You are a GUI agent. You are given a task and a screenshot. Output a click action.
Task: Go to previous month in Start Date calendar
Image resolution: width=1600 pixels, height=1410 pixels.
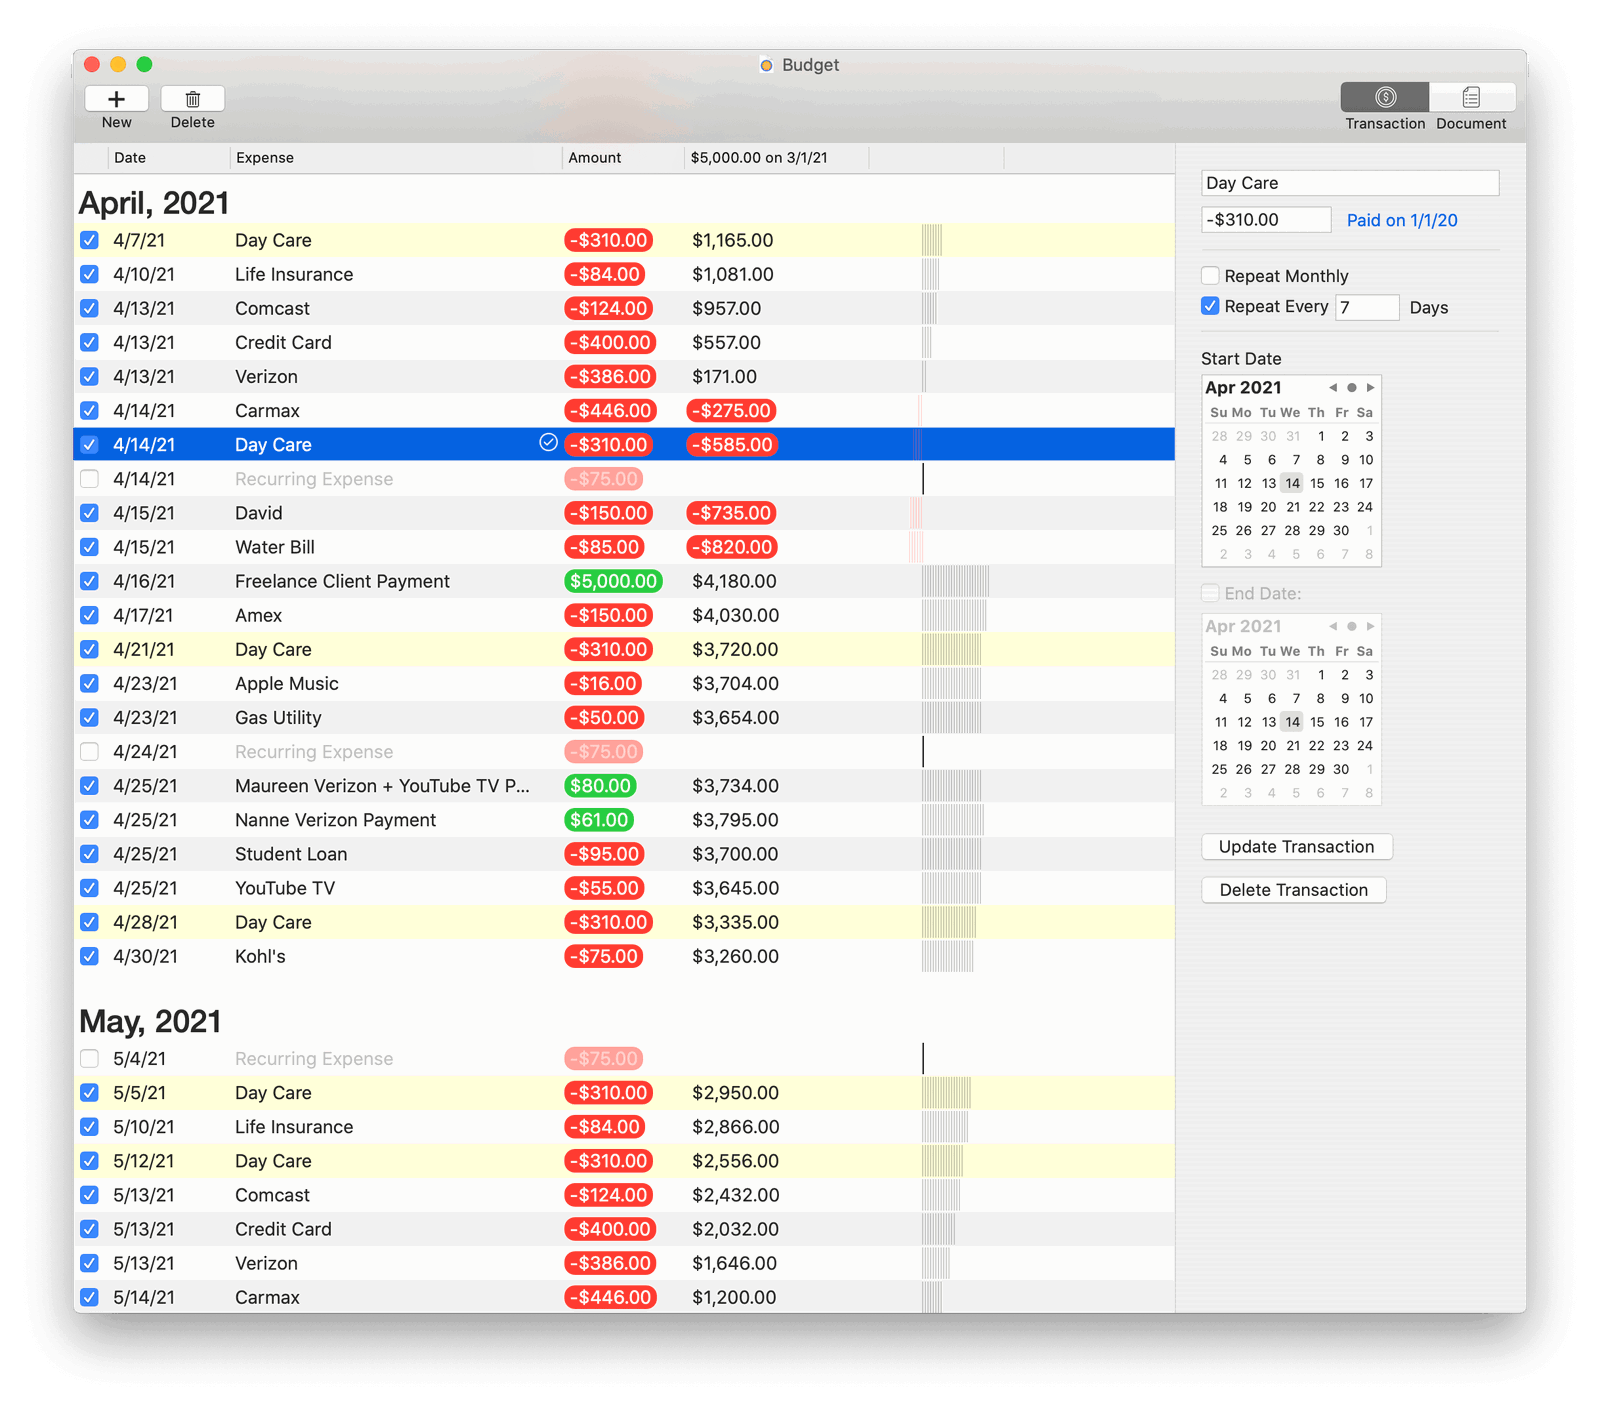tap(1332, 388)
